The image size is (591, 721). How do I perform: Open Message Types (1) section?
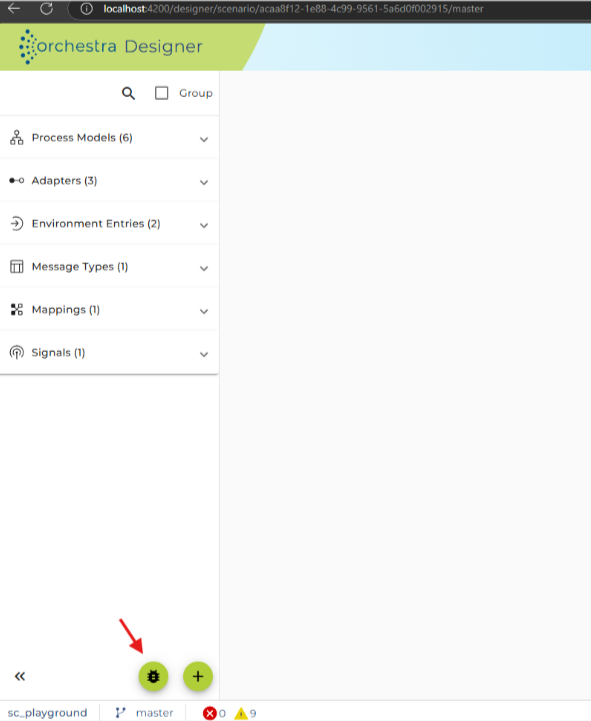coord(109,267)
